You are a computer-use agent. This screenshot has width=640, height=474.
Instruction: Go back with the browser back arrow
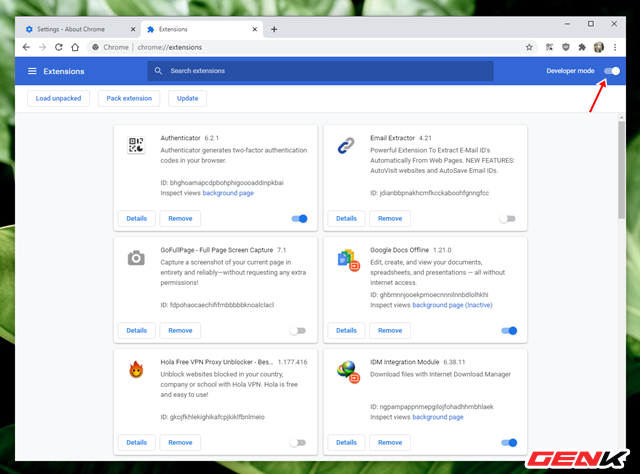[26, 47]
